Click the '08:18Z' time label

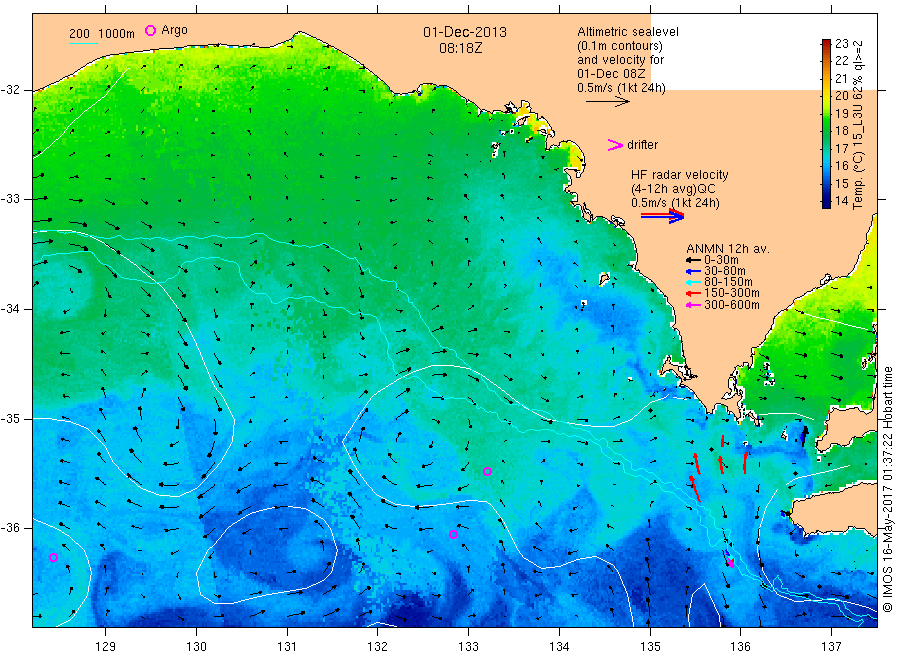(460, 48)
